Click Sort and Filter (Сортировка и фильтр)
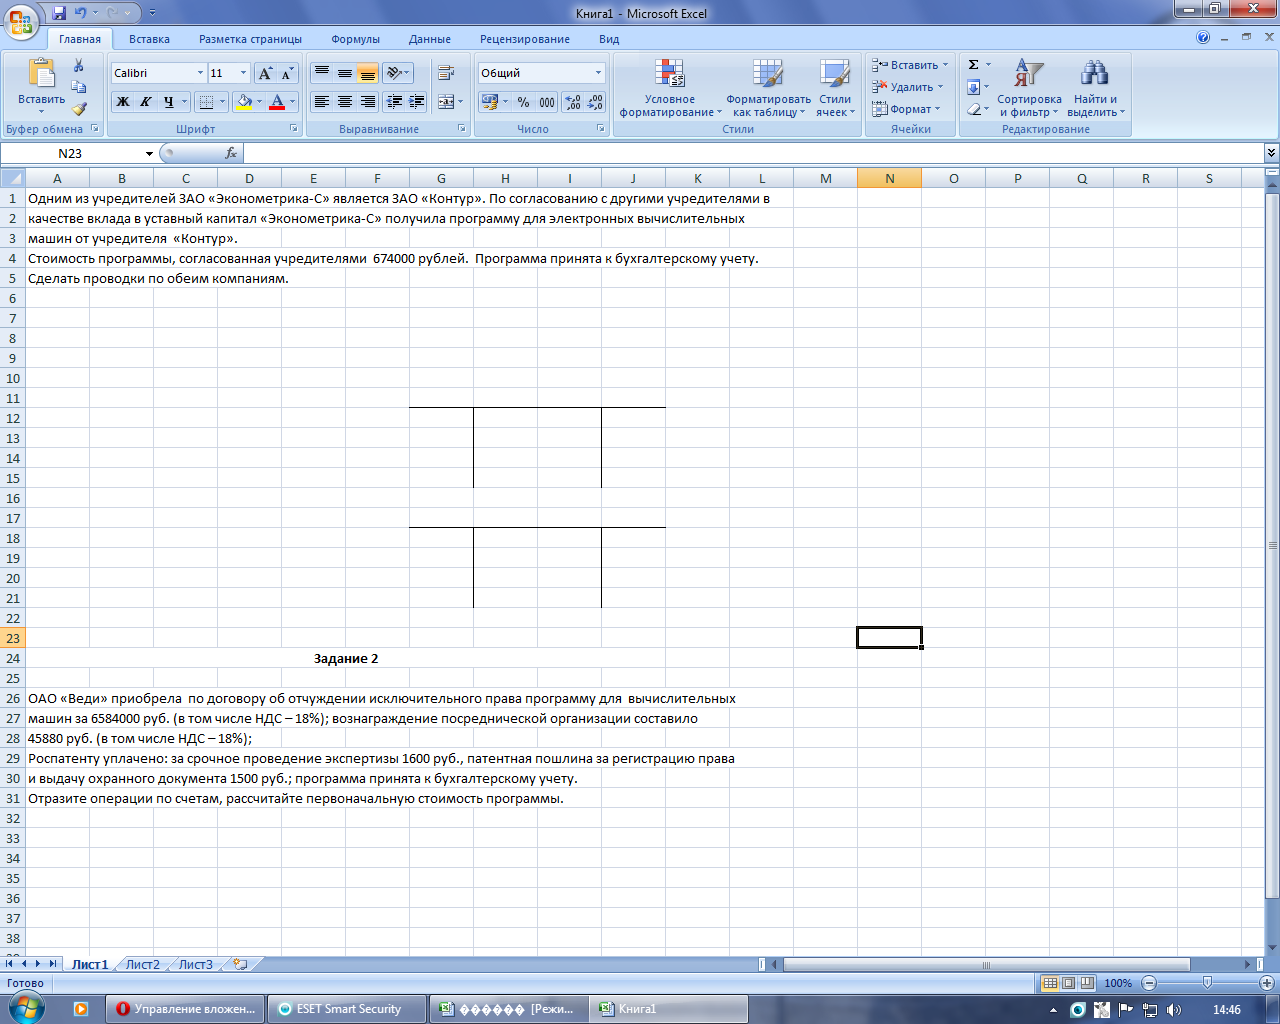Viewport: 1280px width, 1024px height. [1029, 89]
